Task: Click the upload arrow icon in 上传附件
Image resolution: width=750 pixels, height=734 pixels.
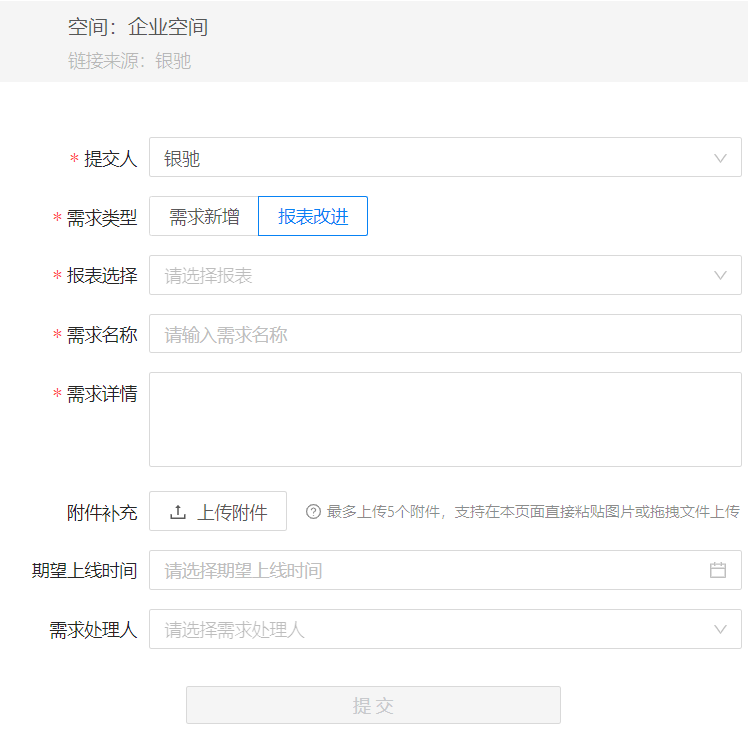Action: pyautogui.click(x=178, y=512)
